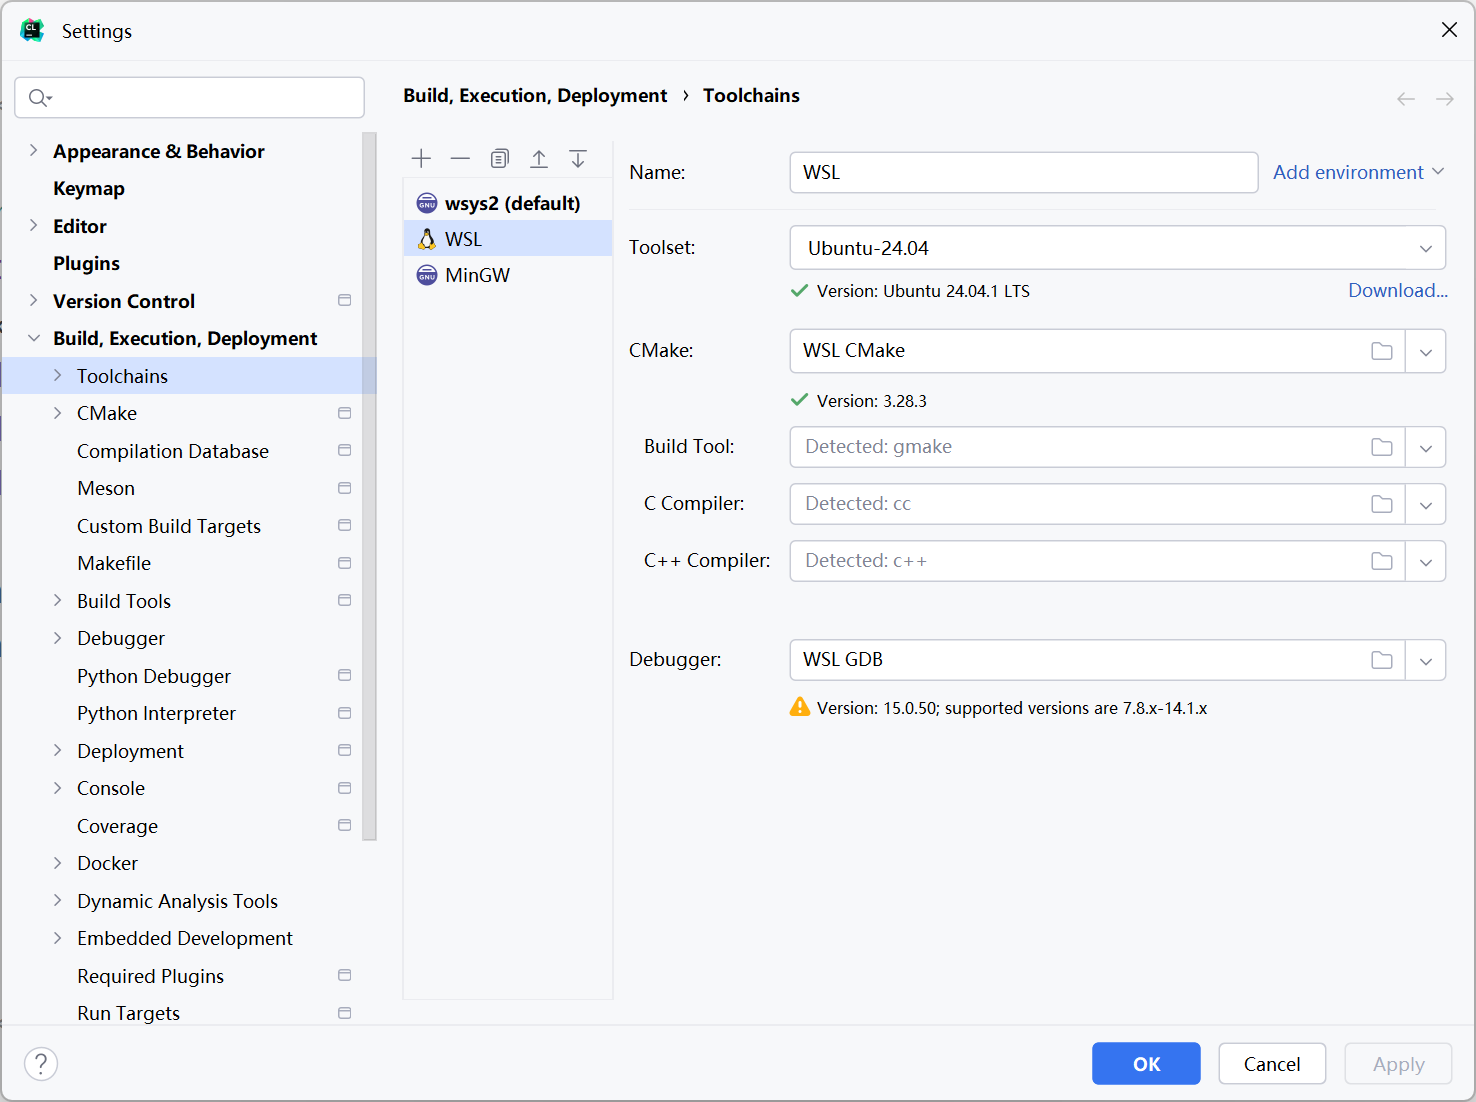Focus the settings search field
The image size is (1476, 1102).
(x=189, y=97)
